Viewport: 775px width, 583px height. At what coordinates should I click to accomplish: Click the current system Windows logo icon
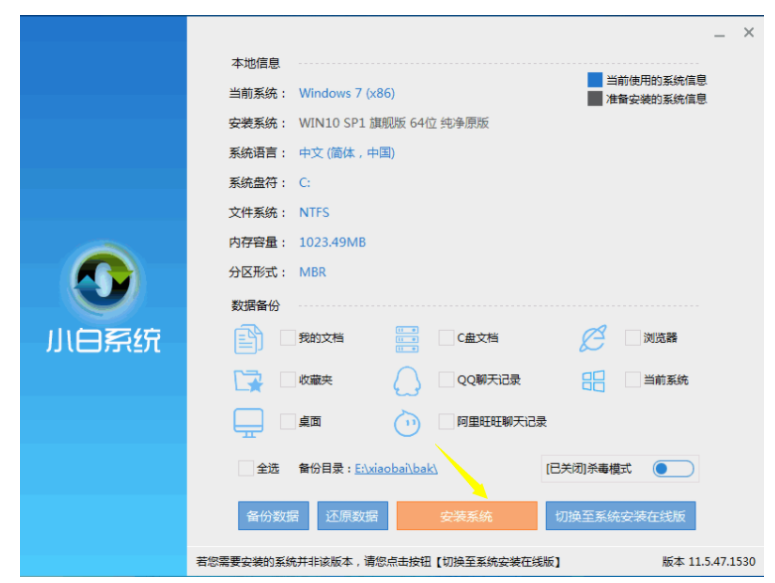[x=593, y=381]
